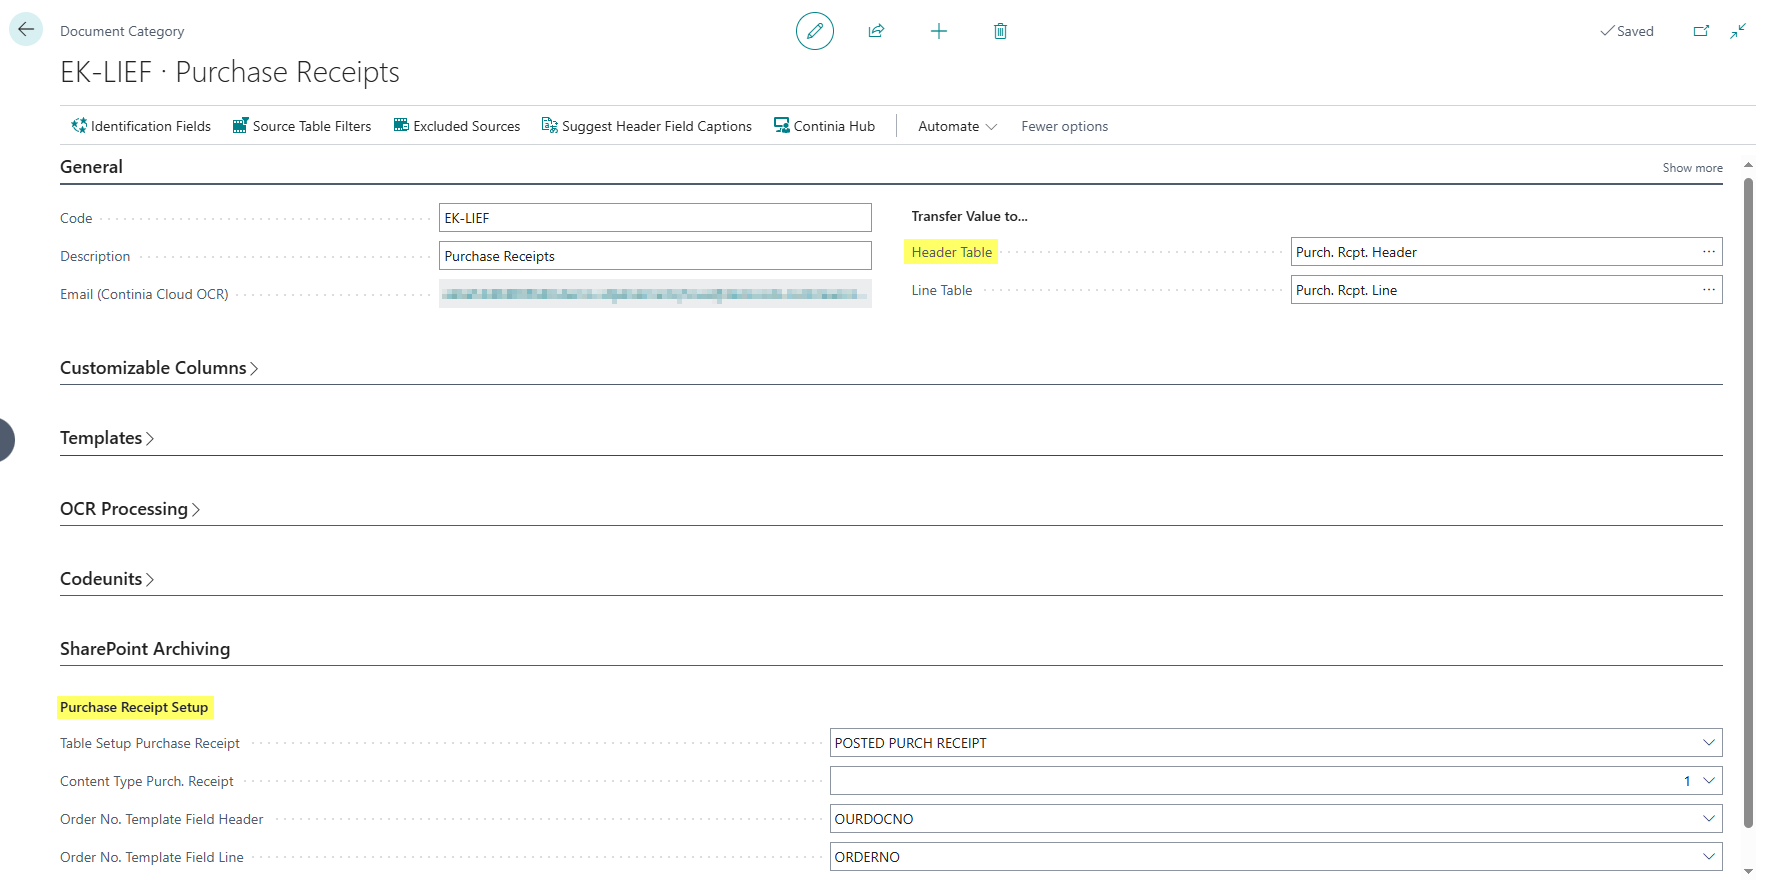Open page in new window icon
The image size is (1771, 880).
(x=1701, y=31)
